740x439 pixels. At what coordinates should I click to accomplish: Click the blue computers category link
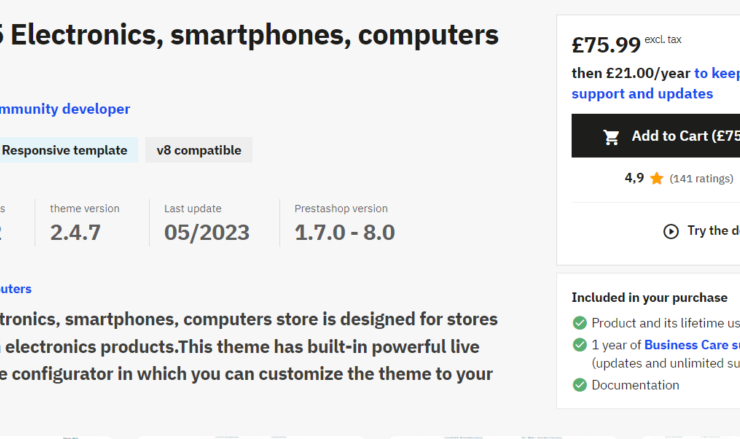(14, 289)
